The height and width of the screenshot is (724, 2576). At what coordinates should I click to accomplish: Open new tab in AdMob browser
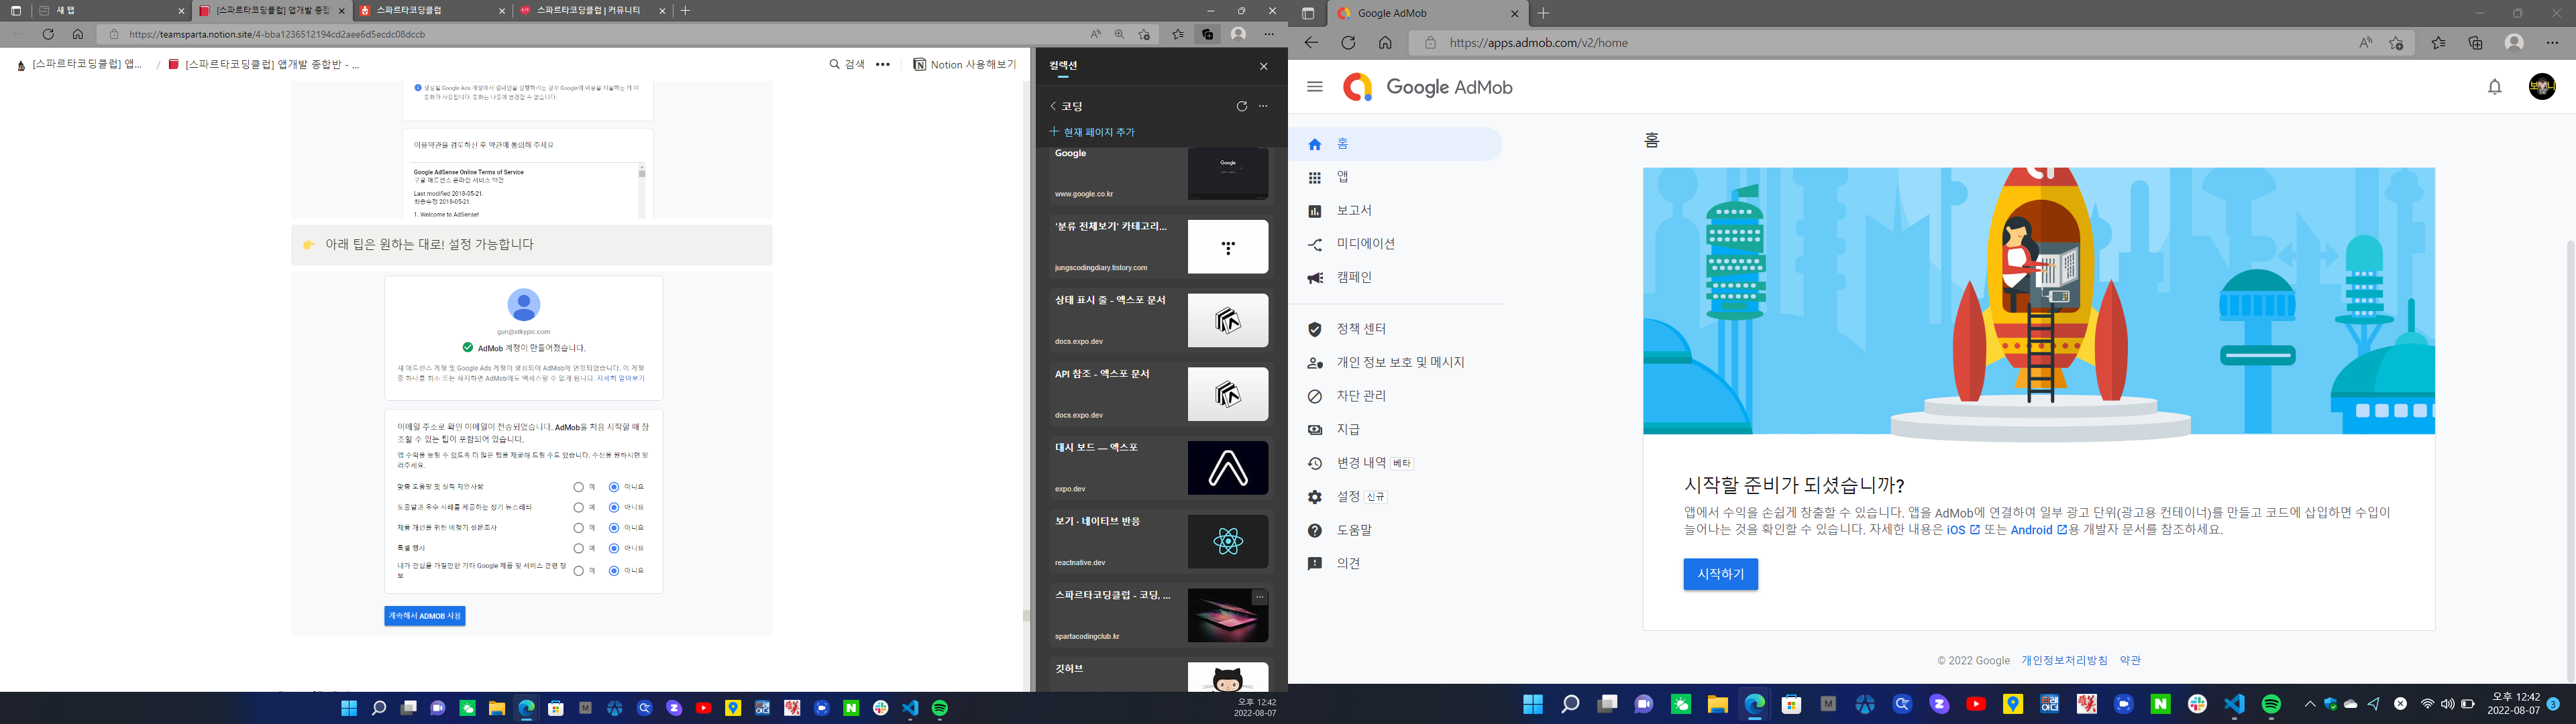tap(1543, 13)
